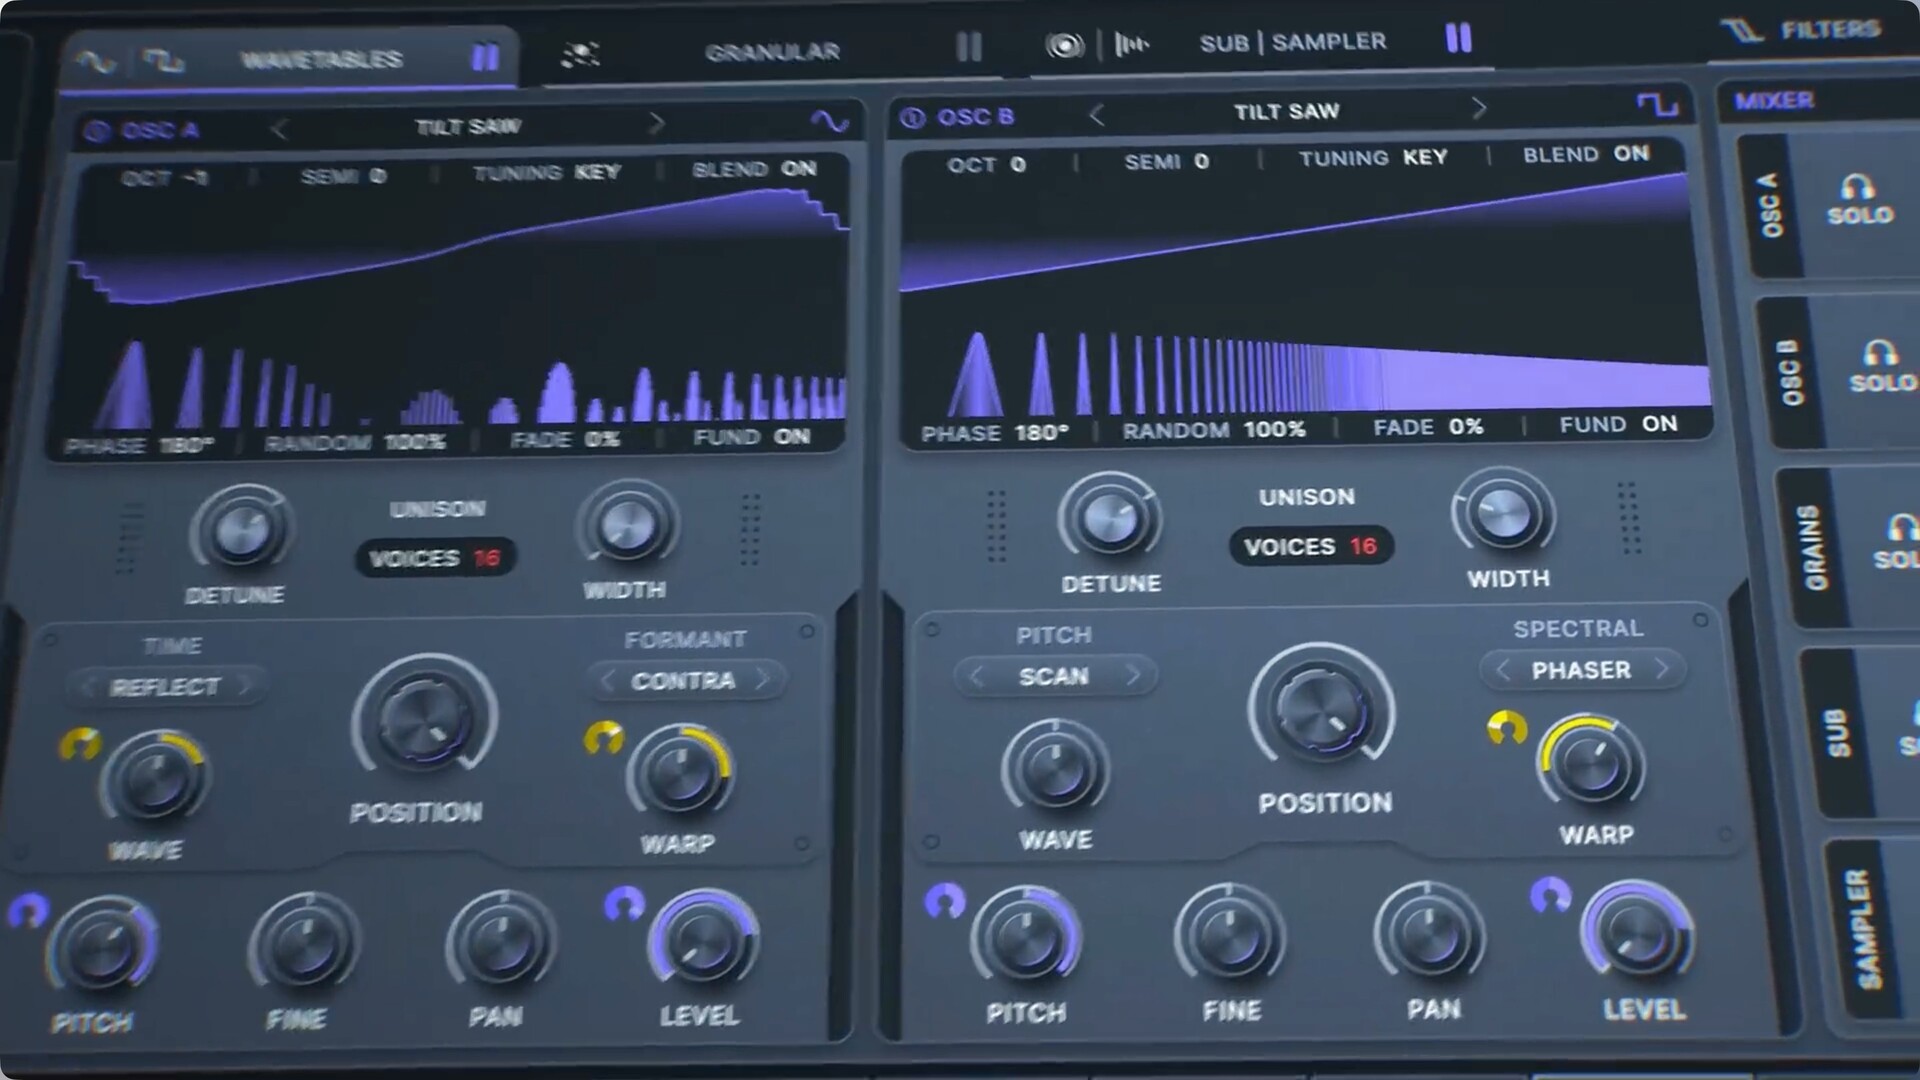Click the Scan pitch mode selector

(1053, 677)
